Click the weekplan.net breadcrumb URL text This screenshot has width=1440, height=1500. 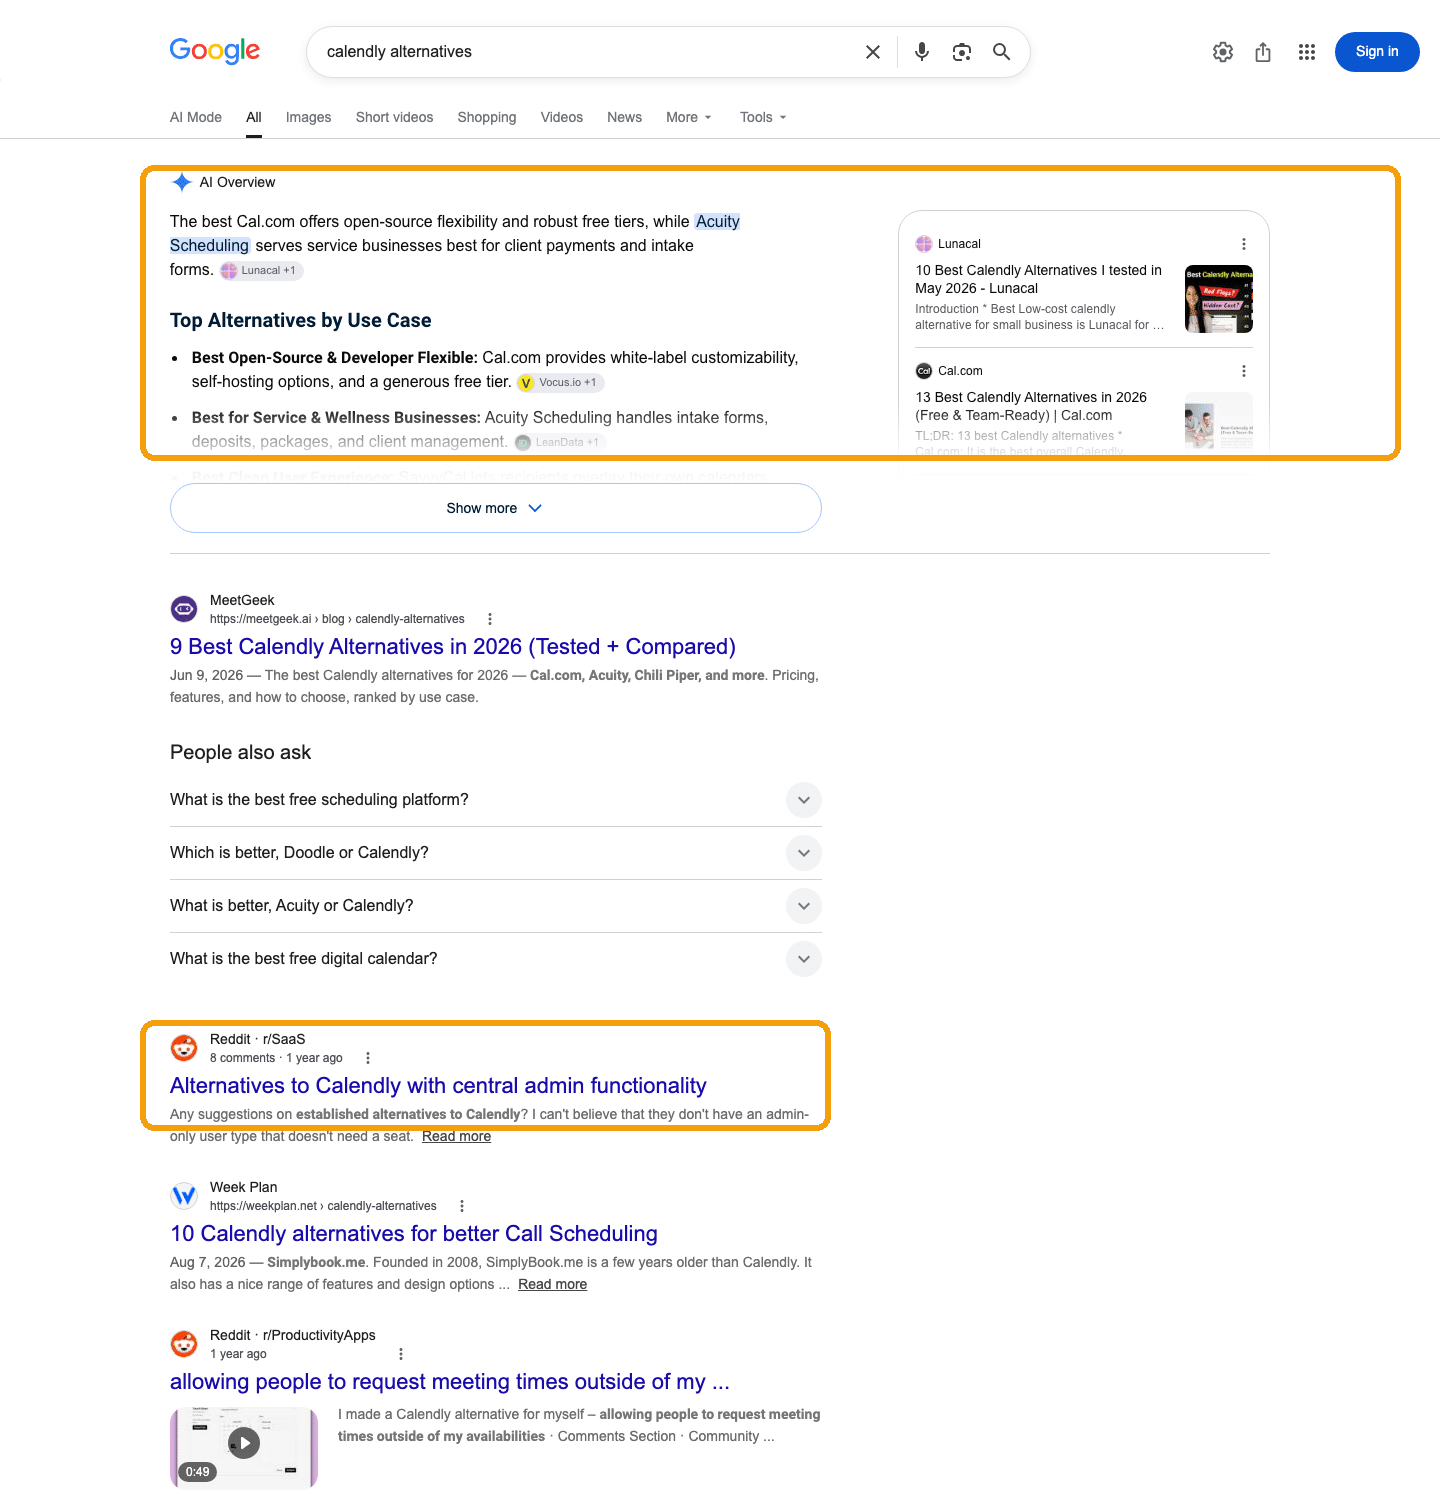(323, 1206)
